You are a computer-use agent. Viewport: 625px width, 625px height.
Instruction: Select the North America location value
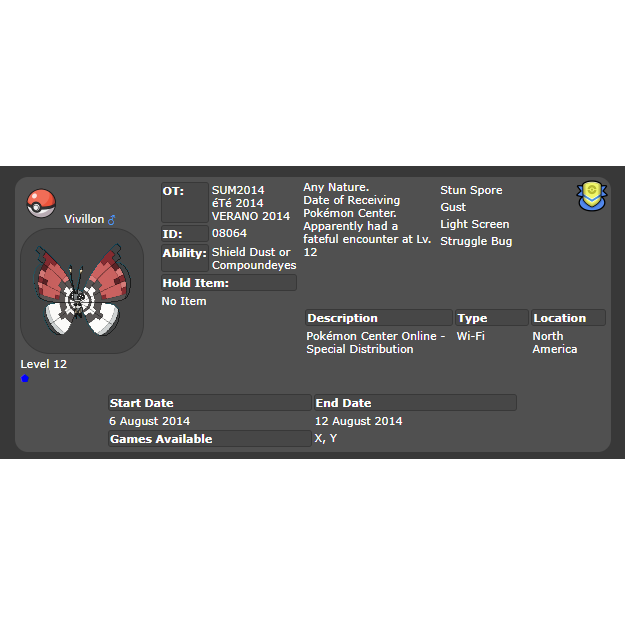(x=555, y=342)
